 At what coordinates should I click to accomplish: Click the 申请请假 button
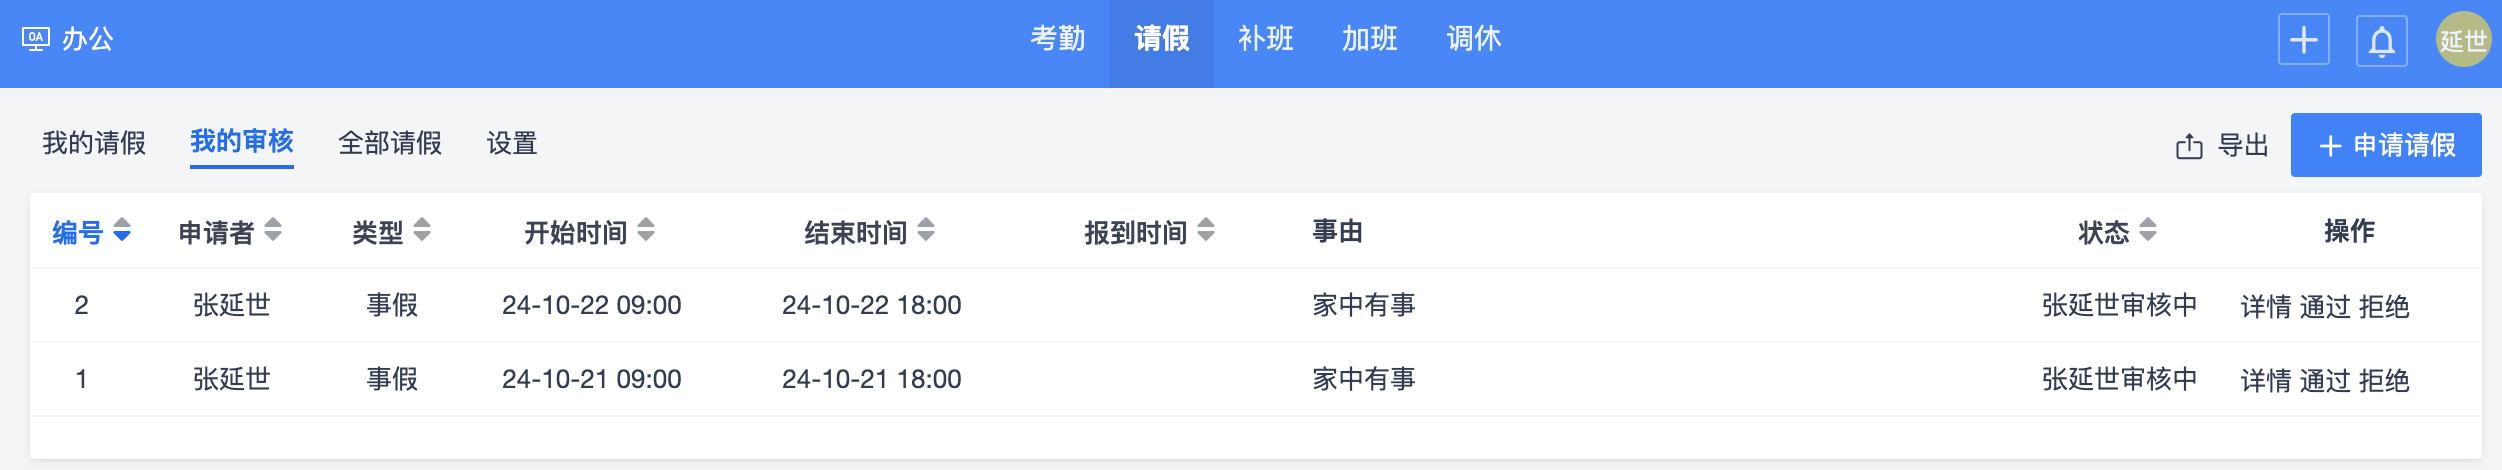point(2385,145)
